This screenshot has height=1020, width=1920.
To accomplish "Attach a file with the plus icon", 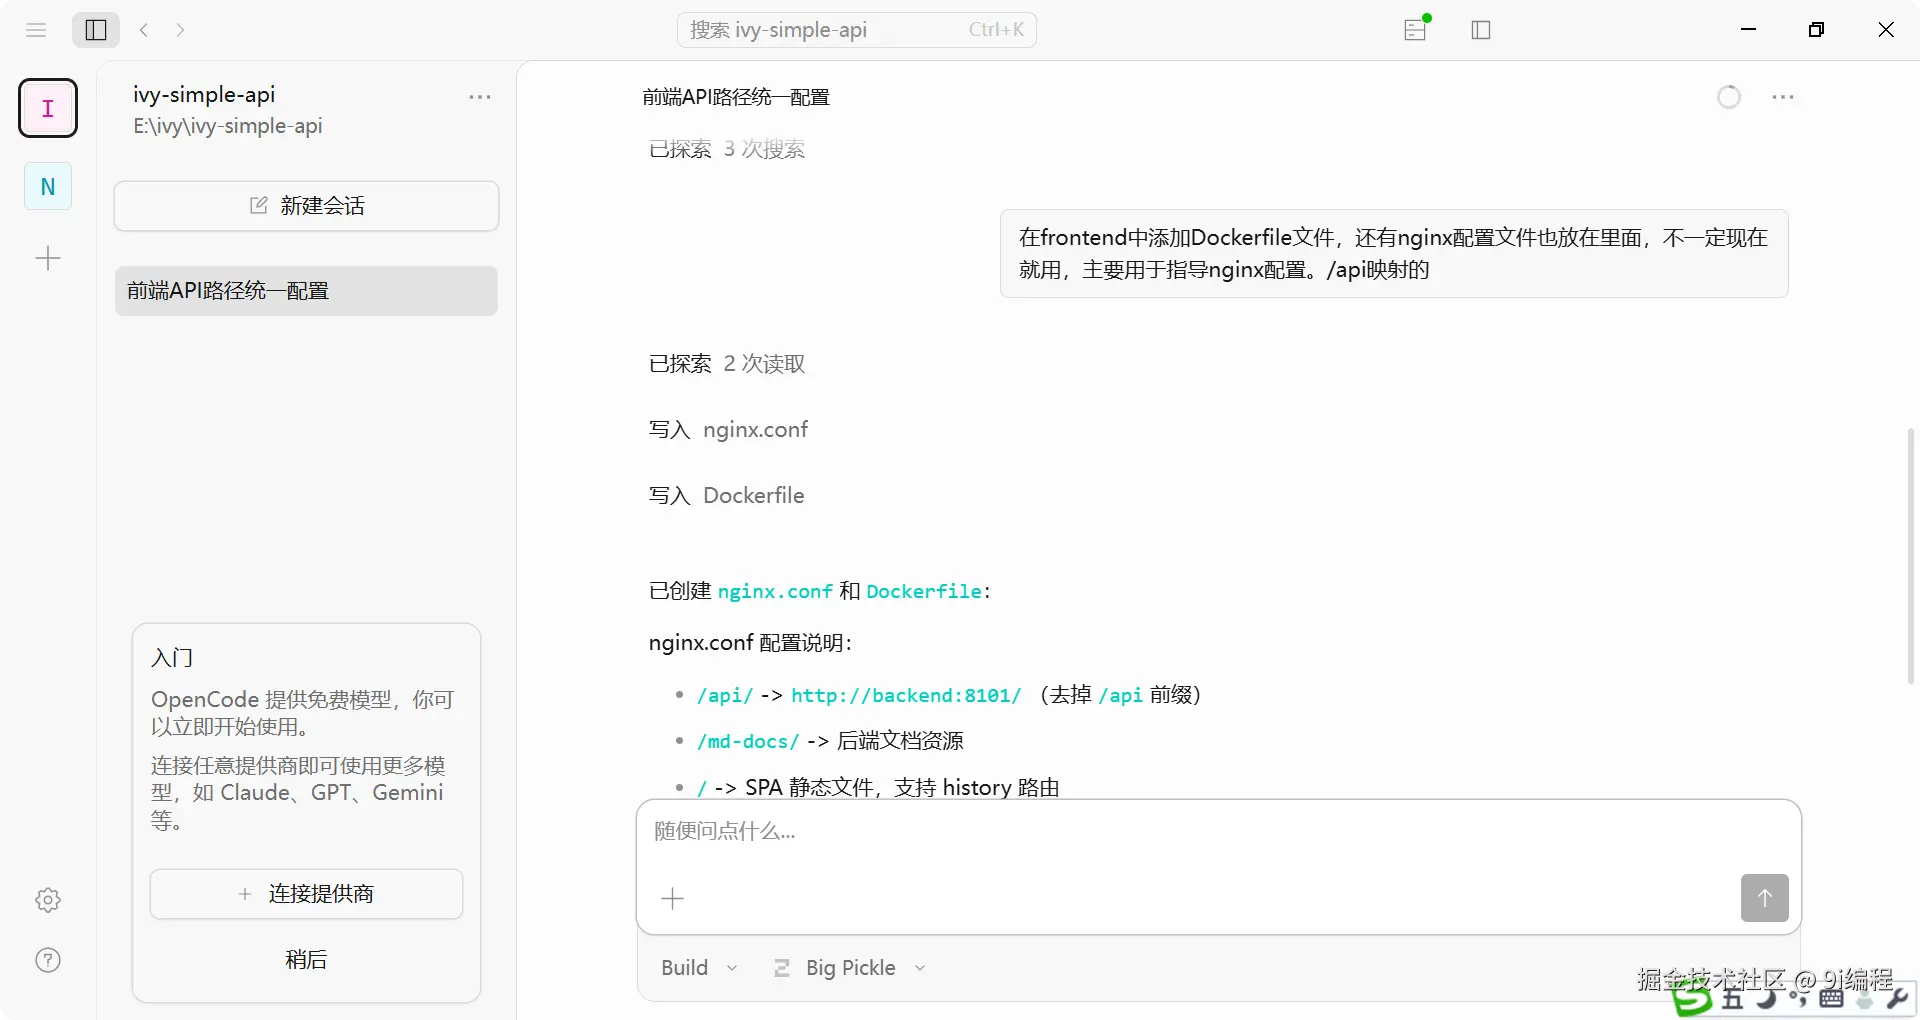I will tap(673, 899).
